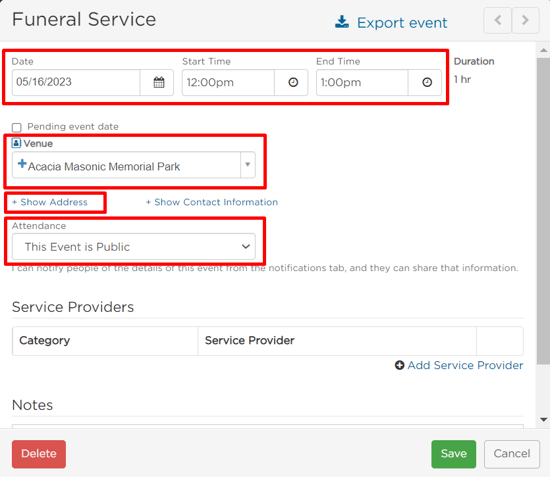This screenshot has width=550, height=477.
Task: Click the Export event download icon
Action: [342, 22]
